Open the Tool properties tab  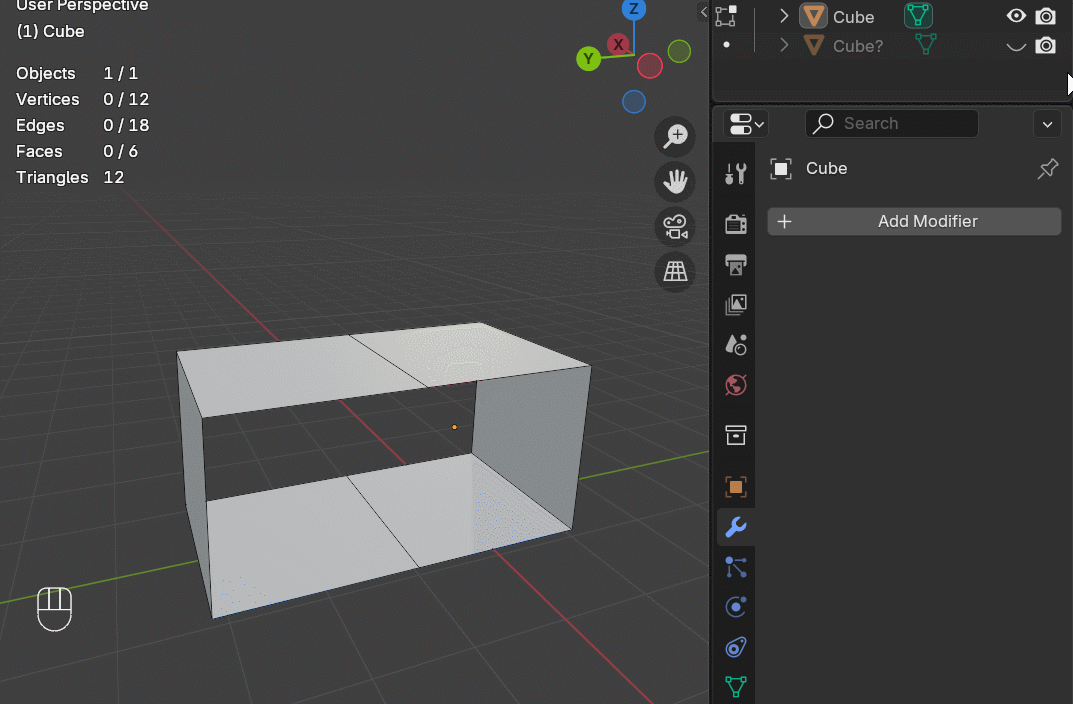pyautogui.click(x=735, y=173)
